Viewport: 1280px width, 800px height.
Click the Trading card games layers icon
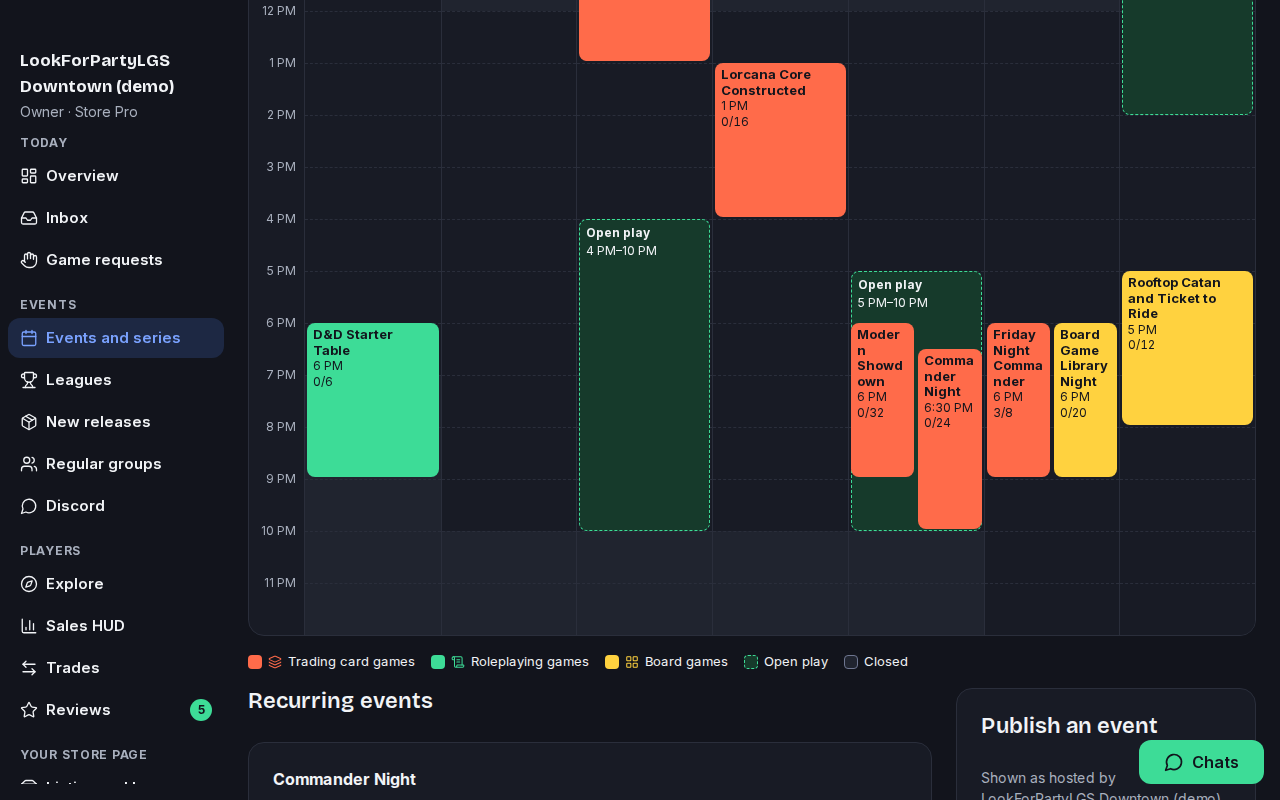(x=275, y=662)
